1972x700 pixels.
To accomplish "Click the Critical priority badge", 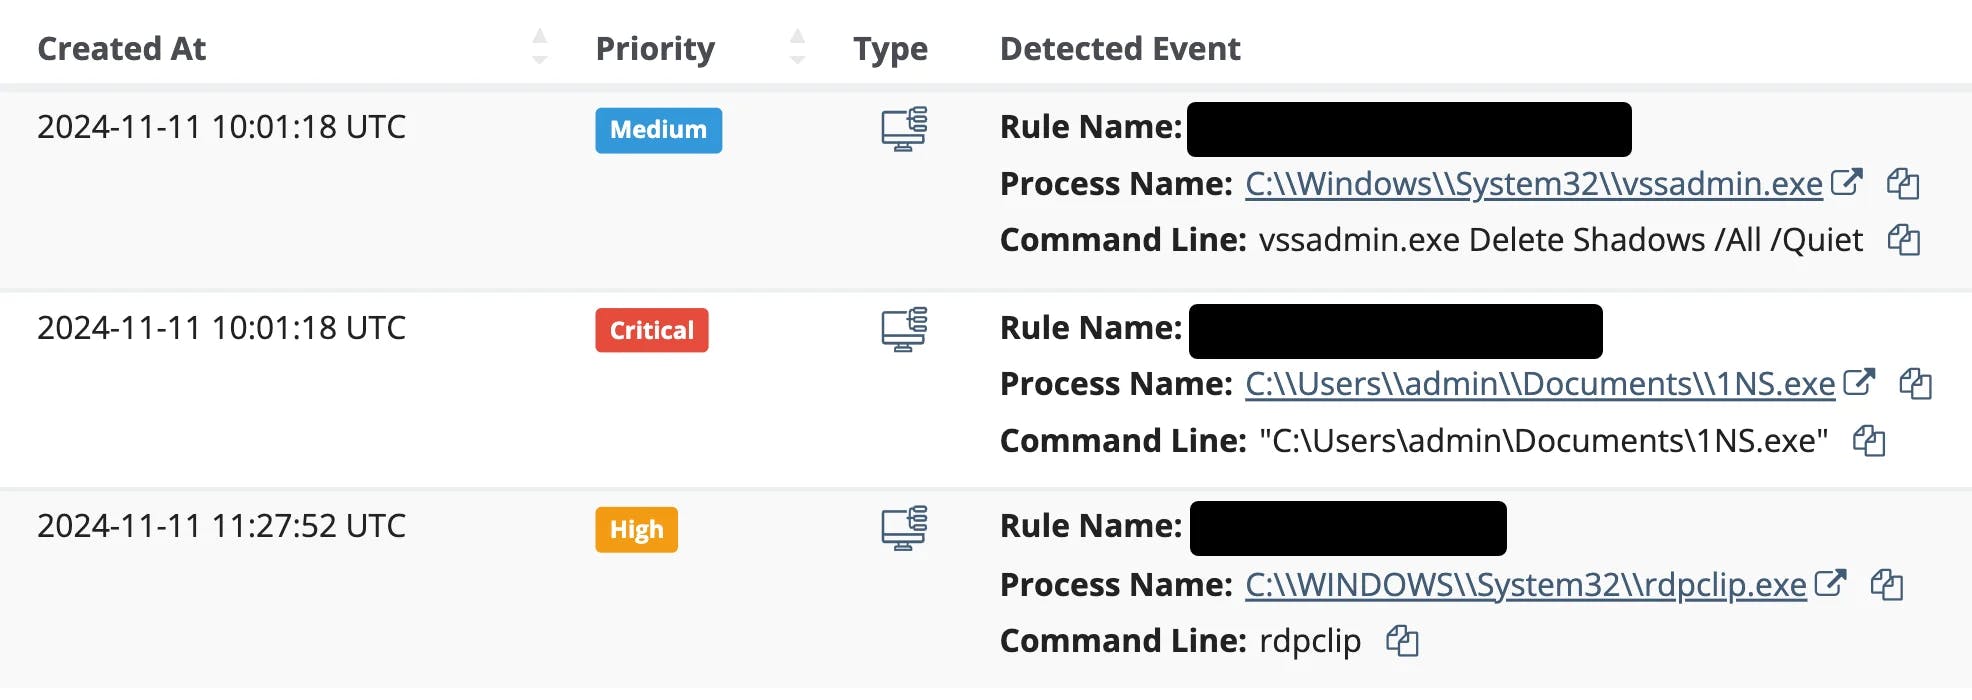I will click(651, 330).
